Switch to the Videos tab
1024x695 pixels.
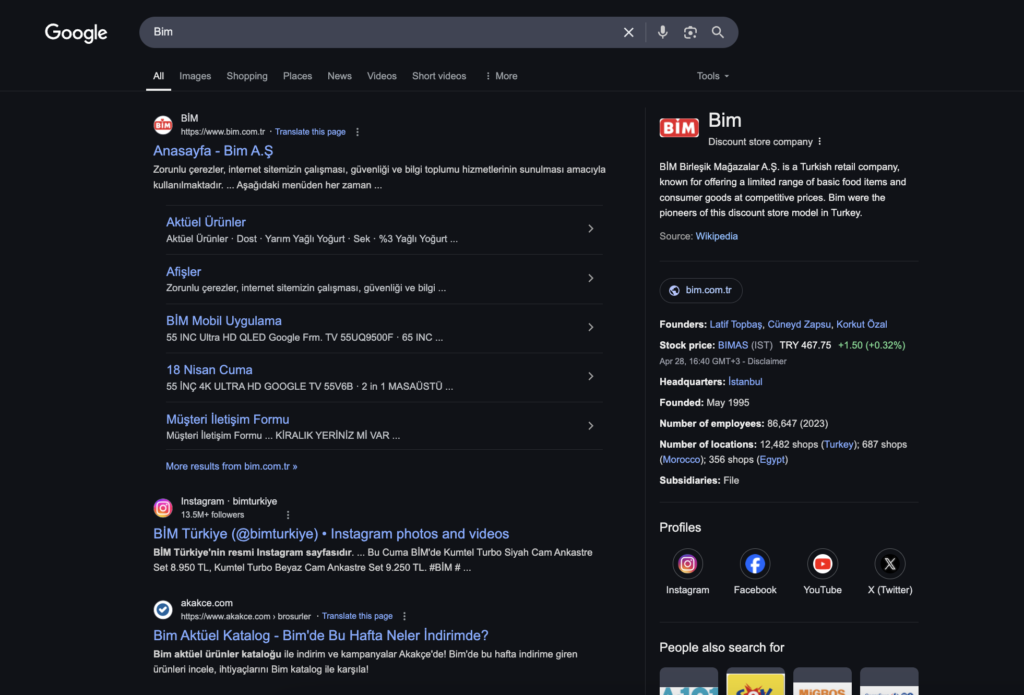point(381,76)
